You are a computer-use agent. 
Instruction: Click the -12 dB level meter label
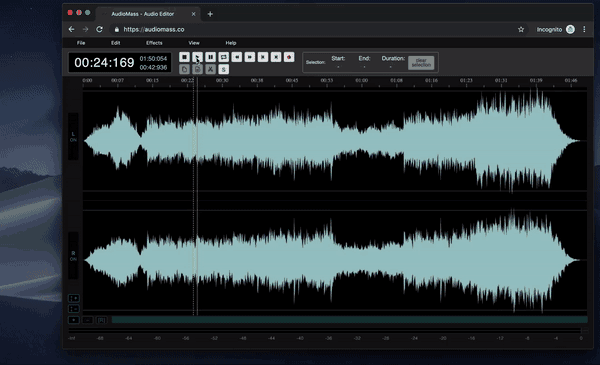point(500,338)
